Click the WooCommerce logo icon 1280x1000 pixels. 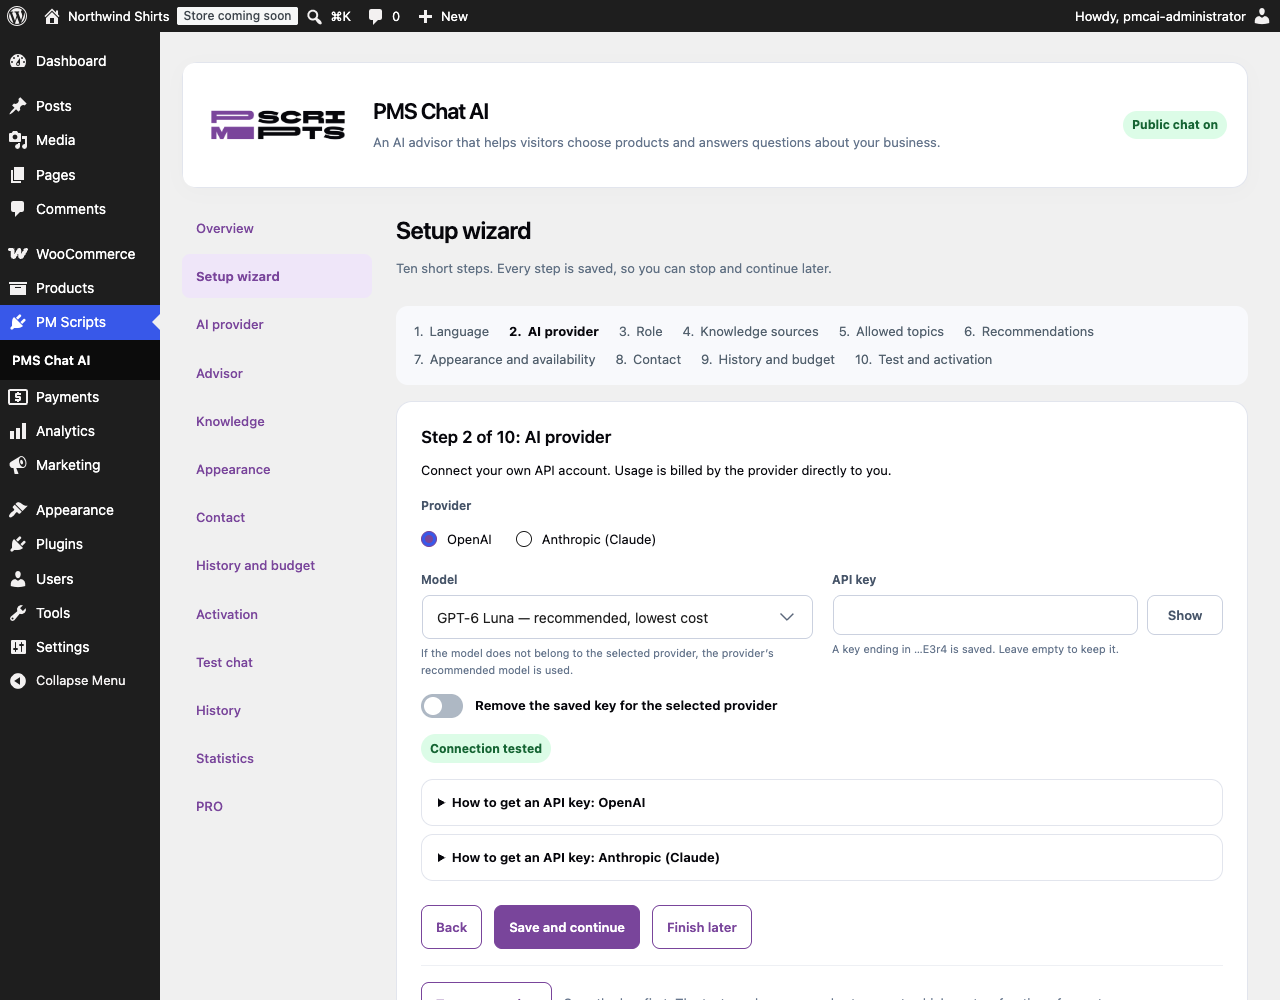click(x=18, y=254)
